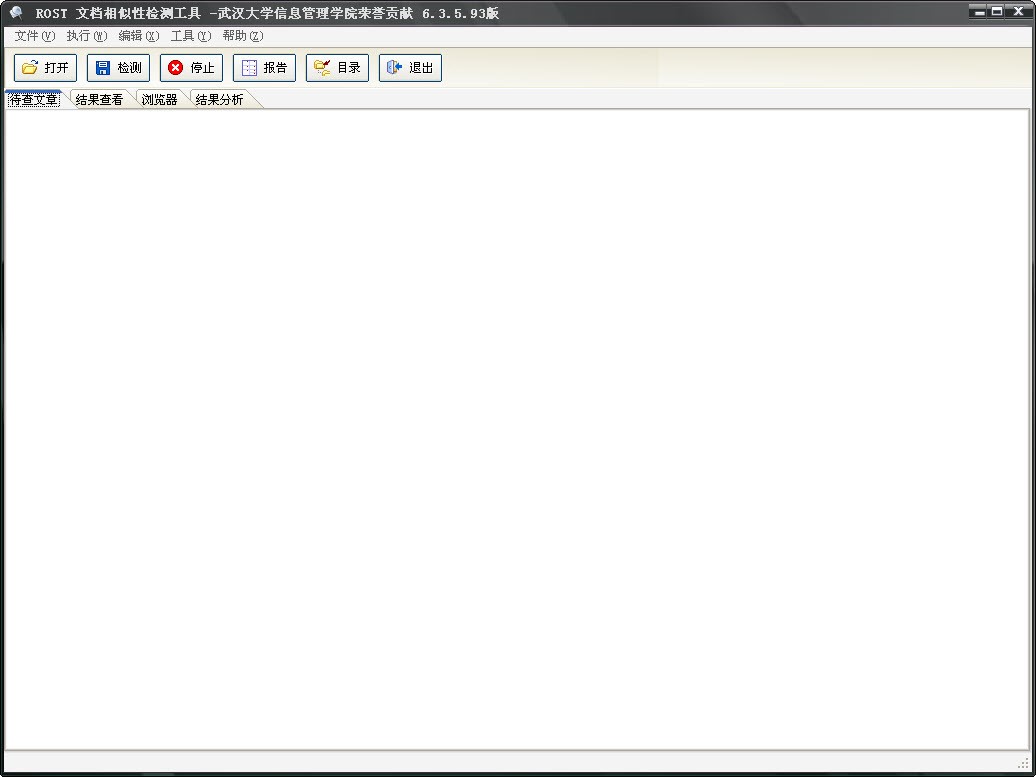The height and width of the screenshot is (777, 1036).
Task: Open the 文件(V) menu
Action: coord(34,36)
